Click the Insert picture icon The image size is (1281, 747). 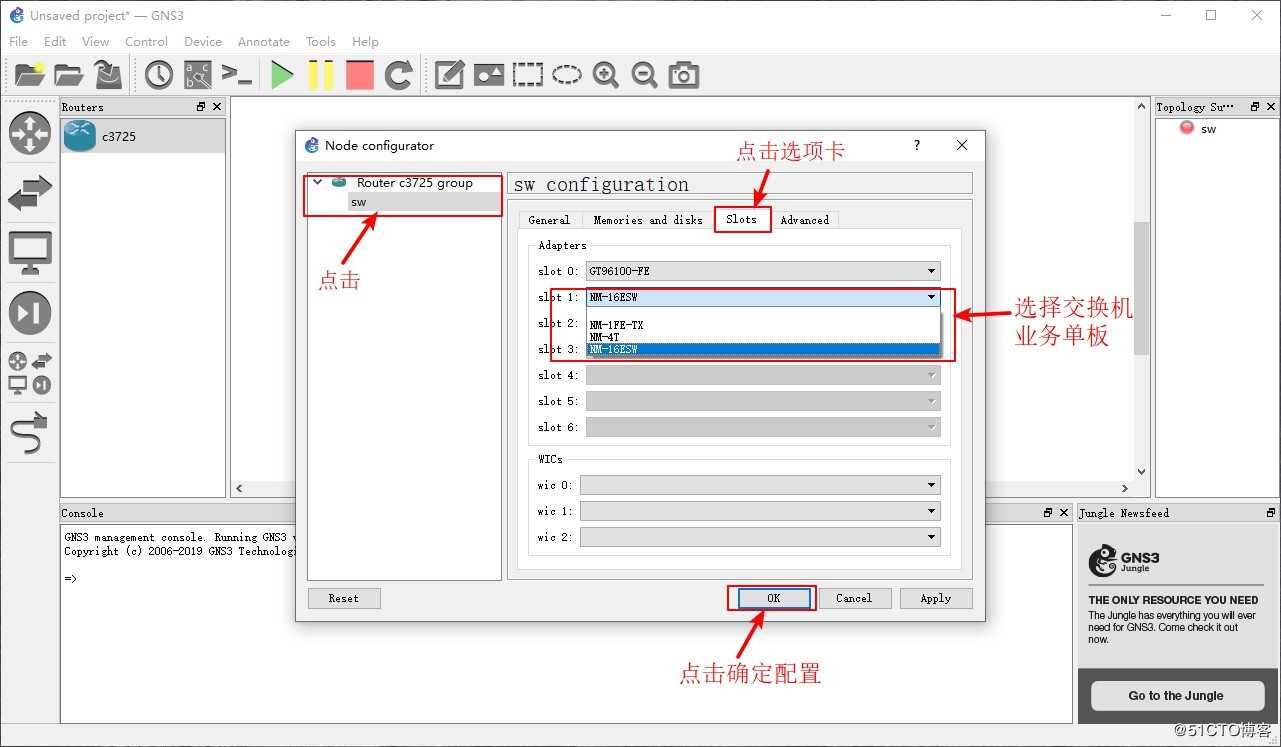[488, 74]
